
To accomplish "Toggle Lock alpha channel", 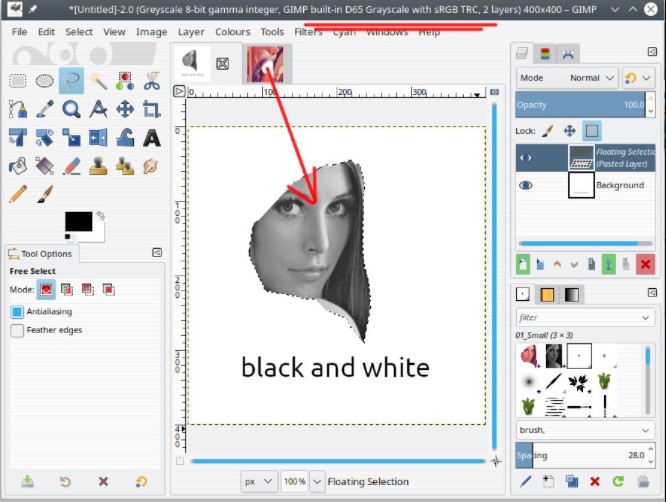I will coord(592,131).
